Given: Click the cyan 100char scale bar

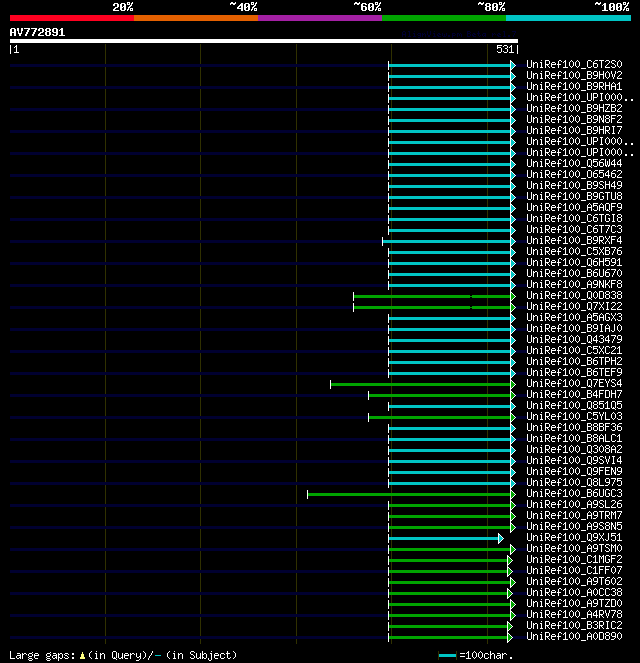Looking at the screenshot, I should click(x=447, y=655).
